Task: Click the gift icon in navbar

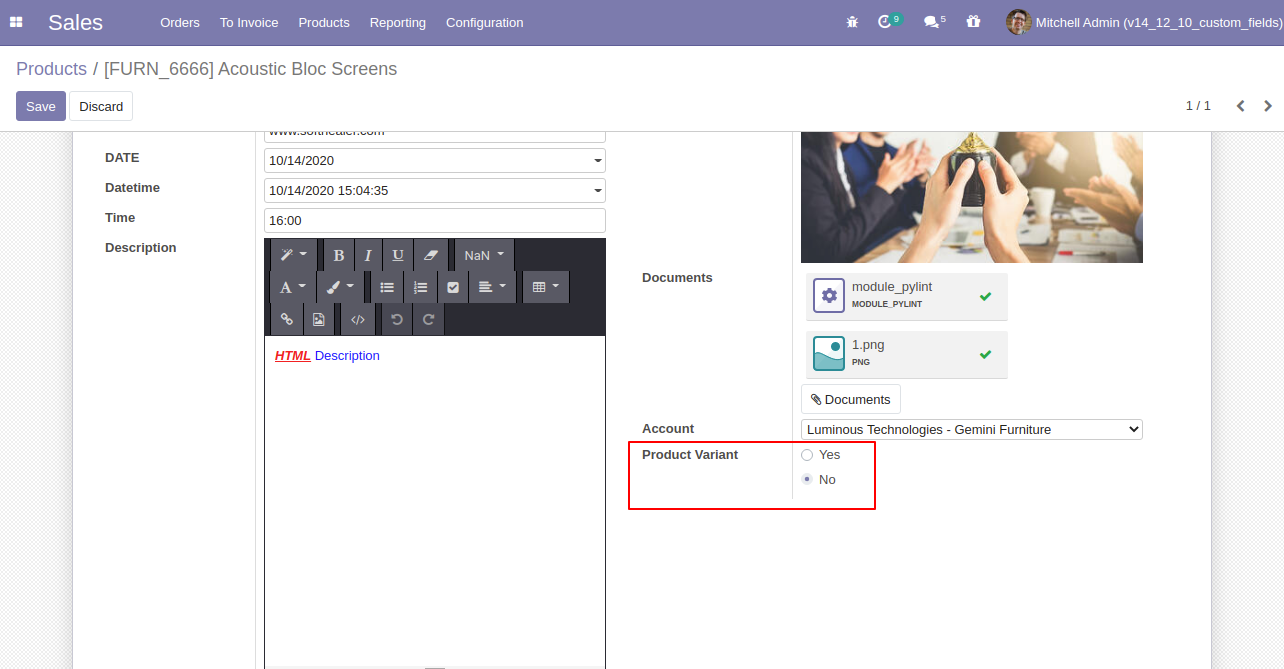Action: [x=974, y=22]
